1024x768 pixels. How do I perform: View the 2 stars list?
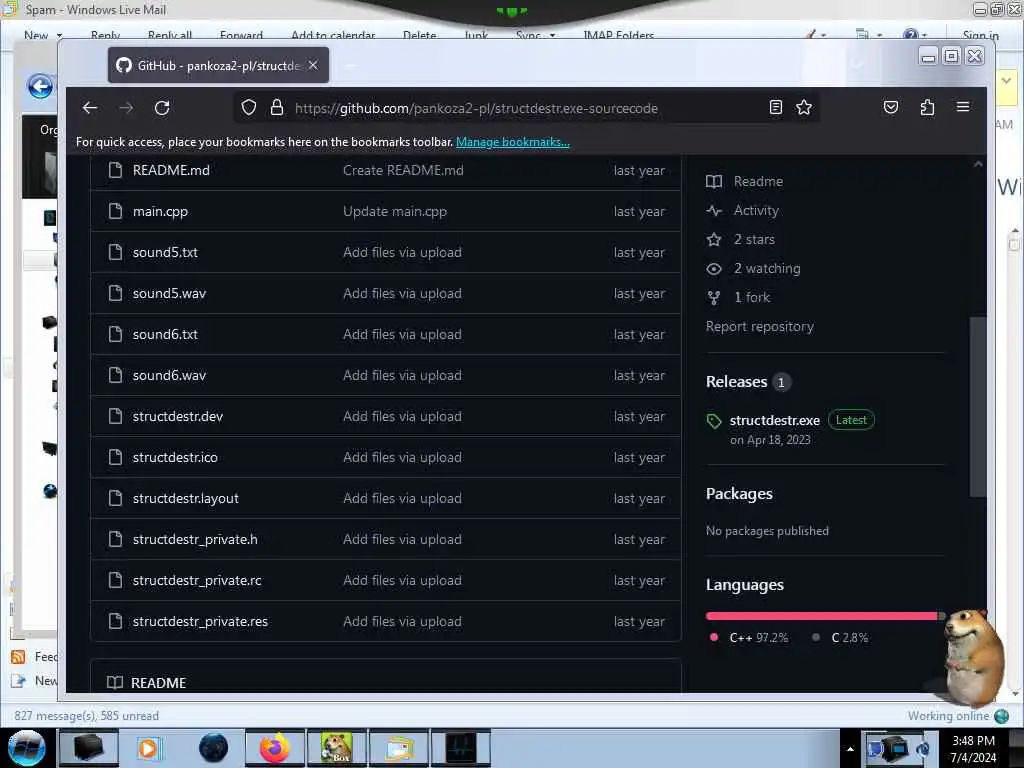click(754, 240)
